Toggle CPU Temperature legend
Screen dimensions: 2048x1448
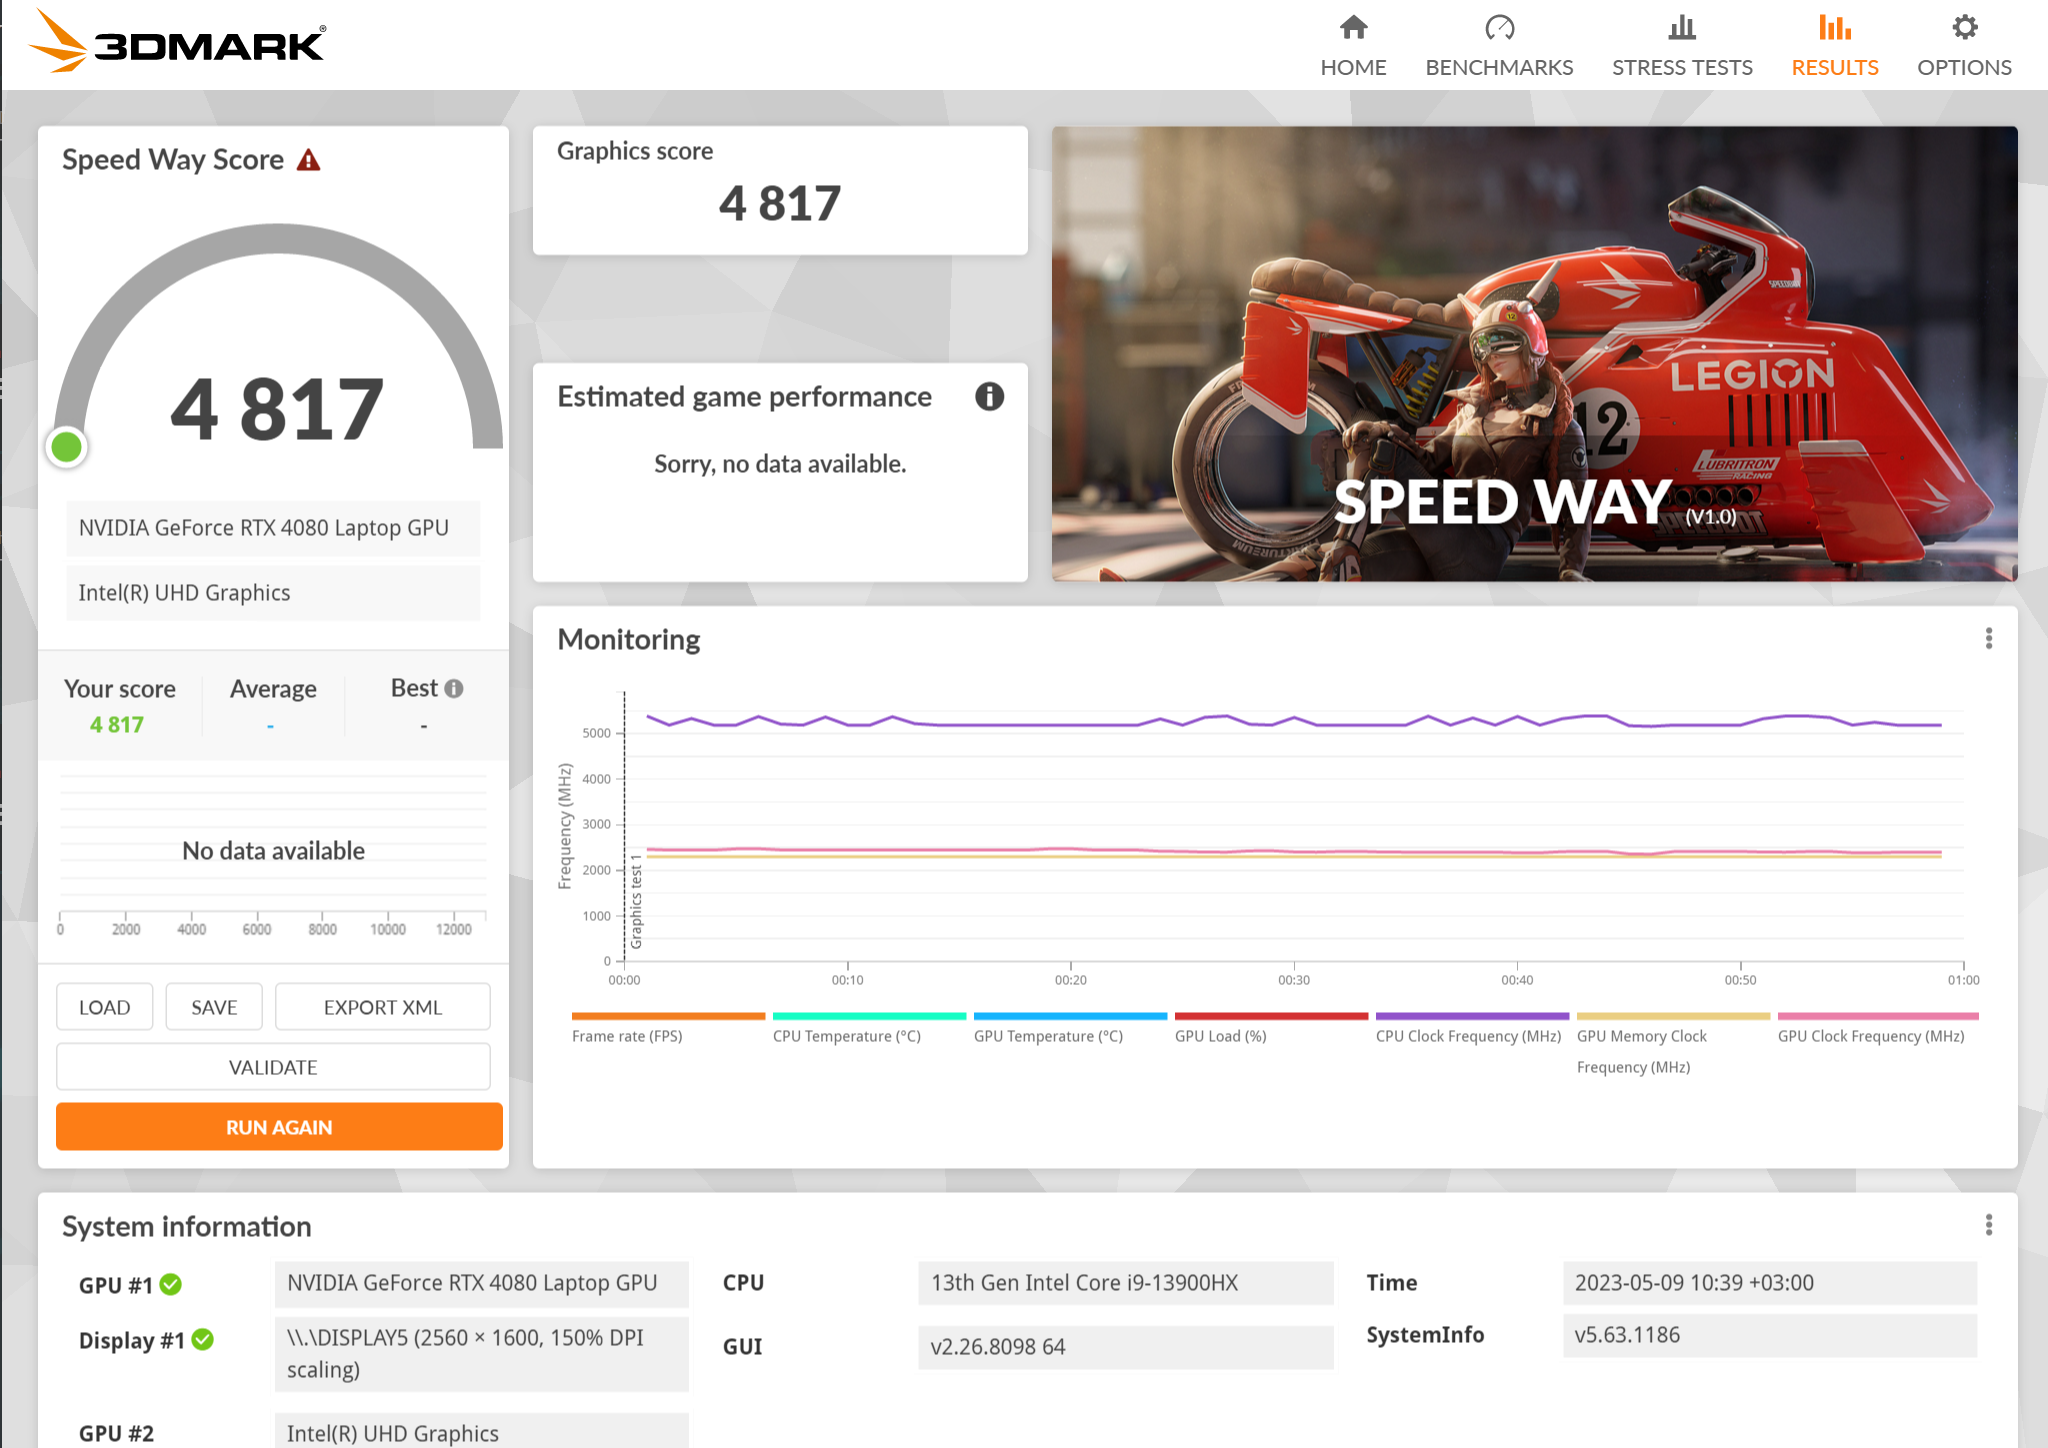pyautogui.click(x=869, y=1029)
